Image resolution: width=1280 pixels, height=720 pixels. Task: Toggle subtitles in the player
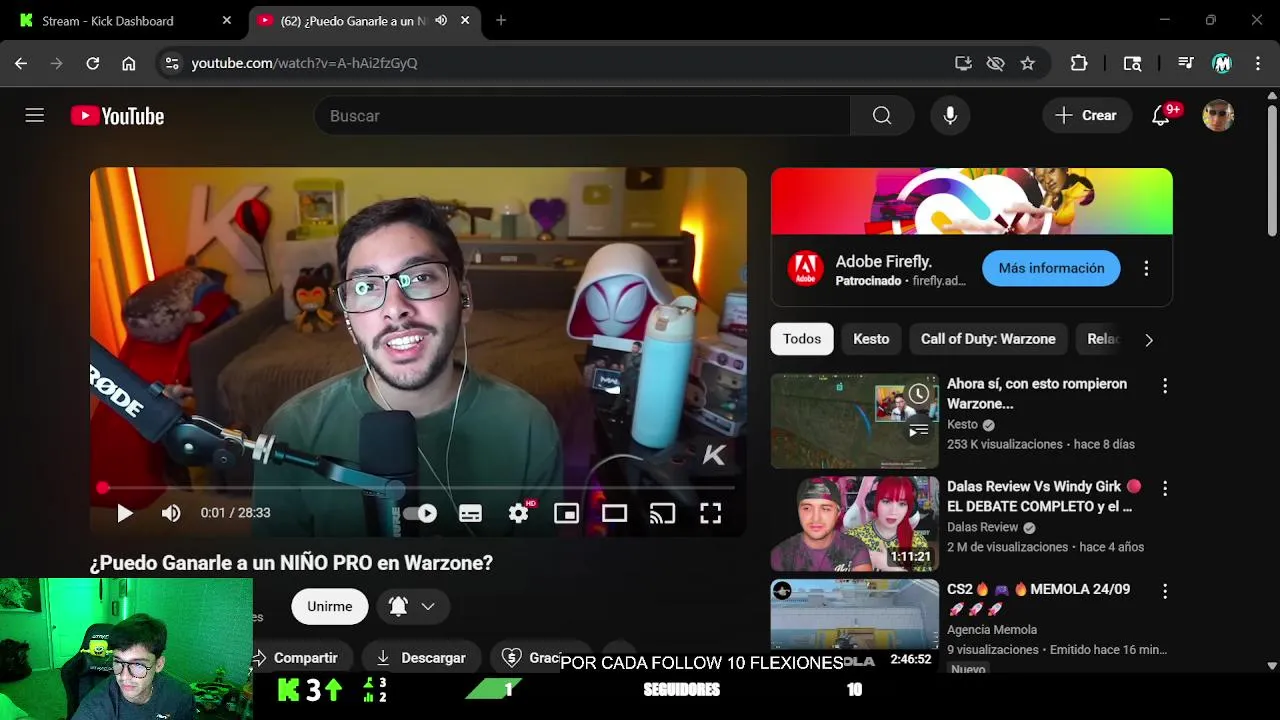click(x=470, y=513)
